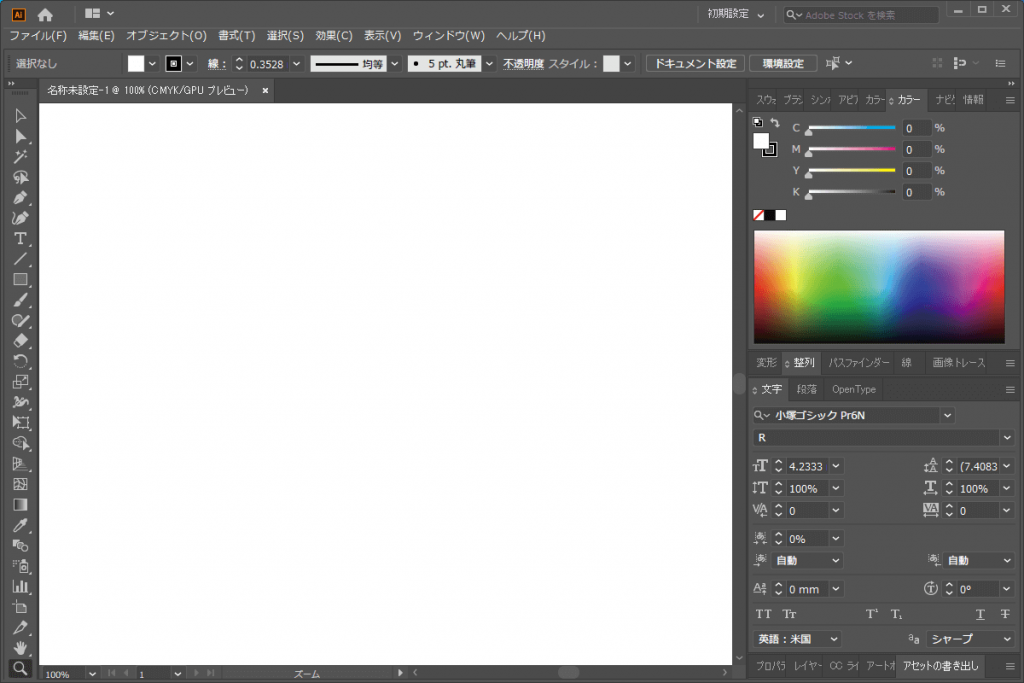
Task: Select the Shape Builder tool
Action: click(x=20, y=443)
